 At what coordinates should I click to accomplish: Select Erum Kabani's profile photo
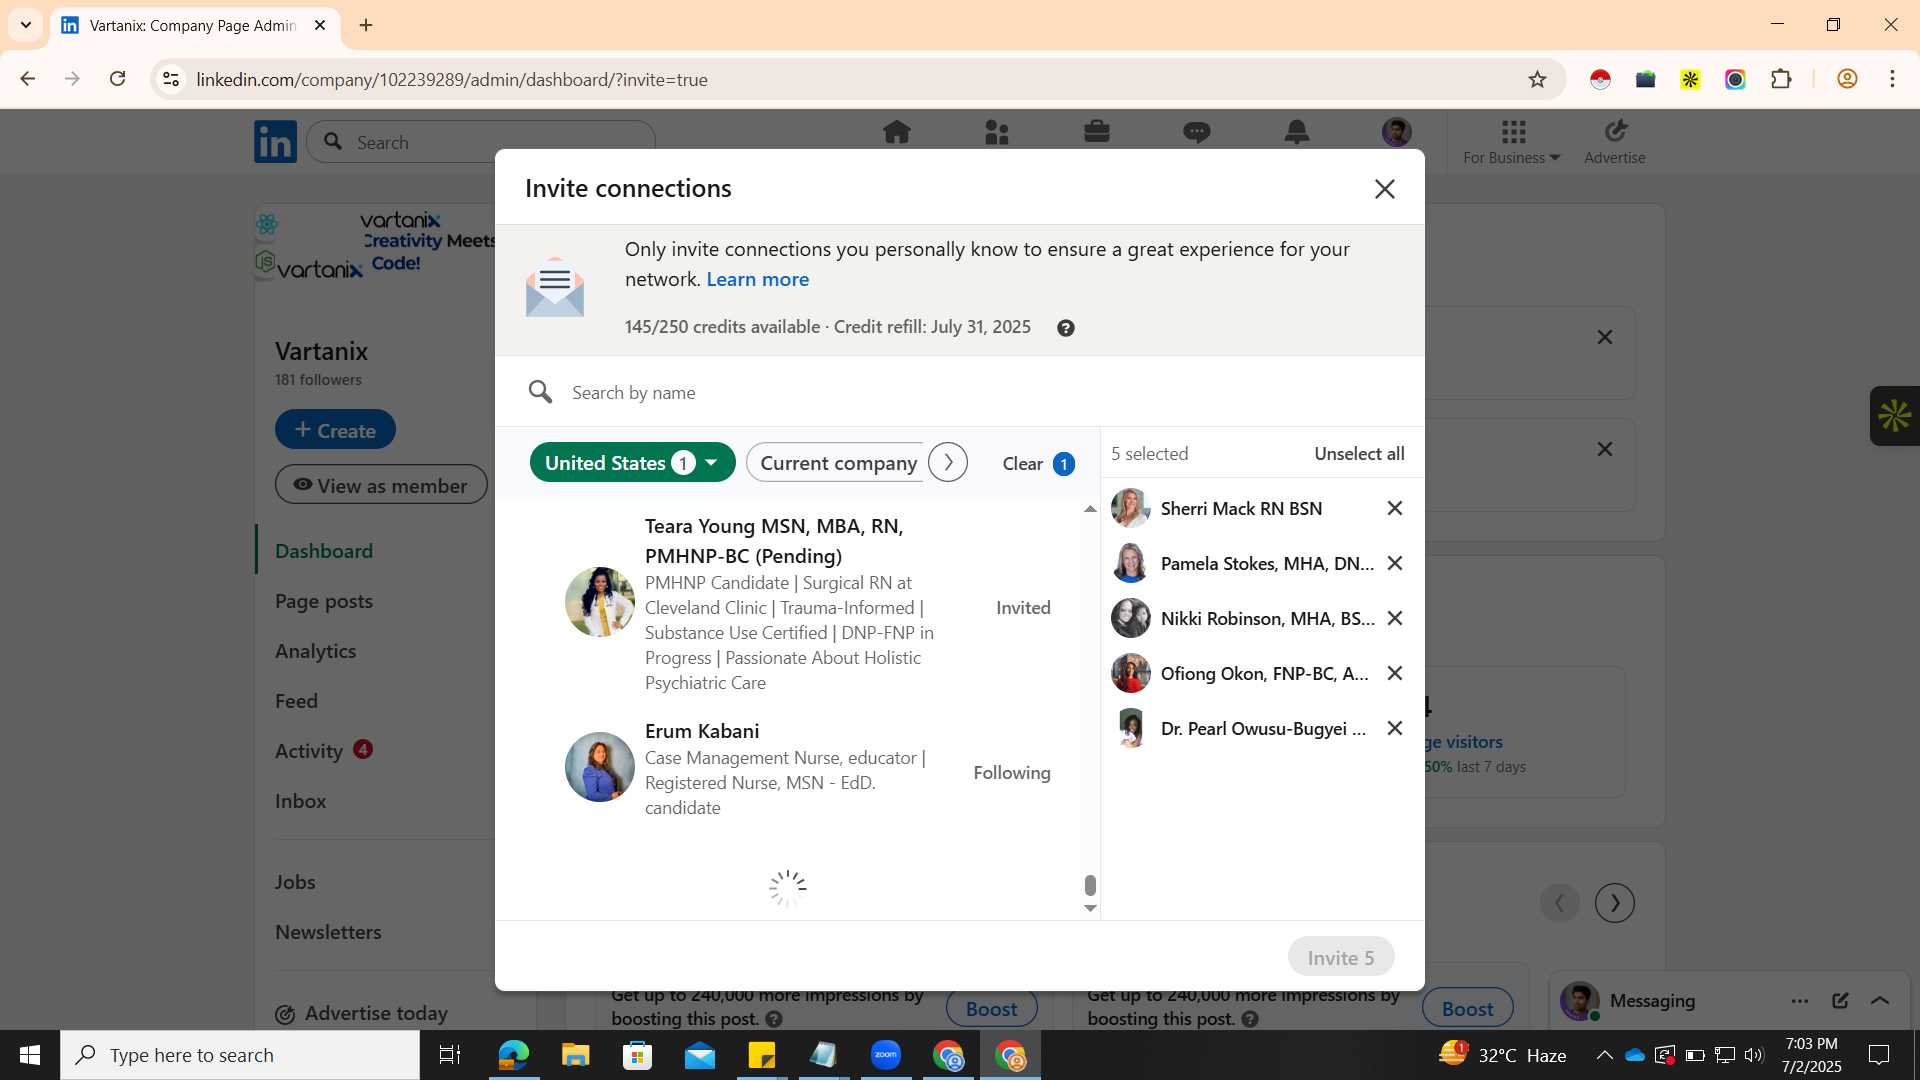coord(600,767)
